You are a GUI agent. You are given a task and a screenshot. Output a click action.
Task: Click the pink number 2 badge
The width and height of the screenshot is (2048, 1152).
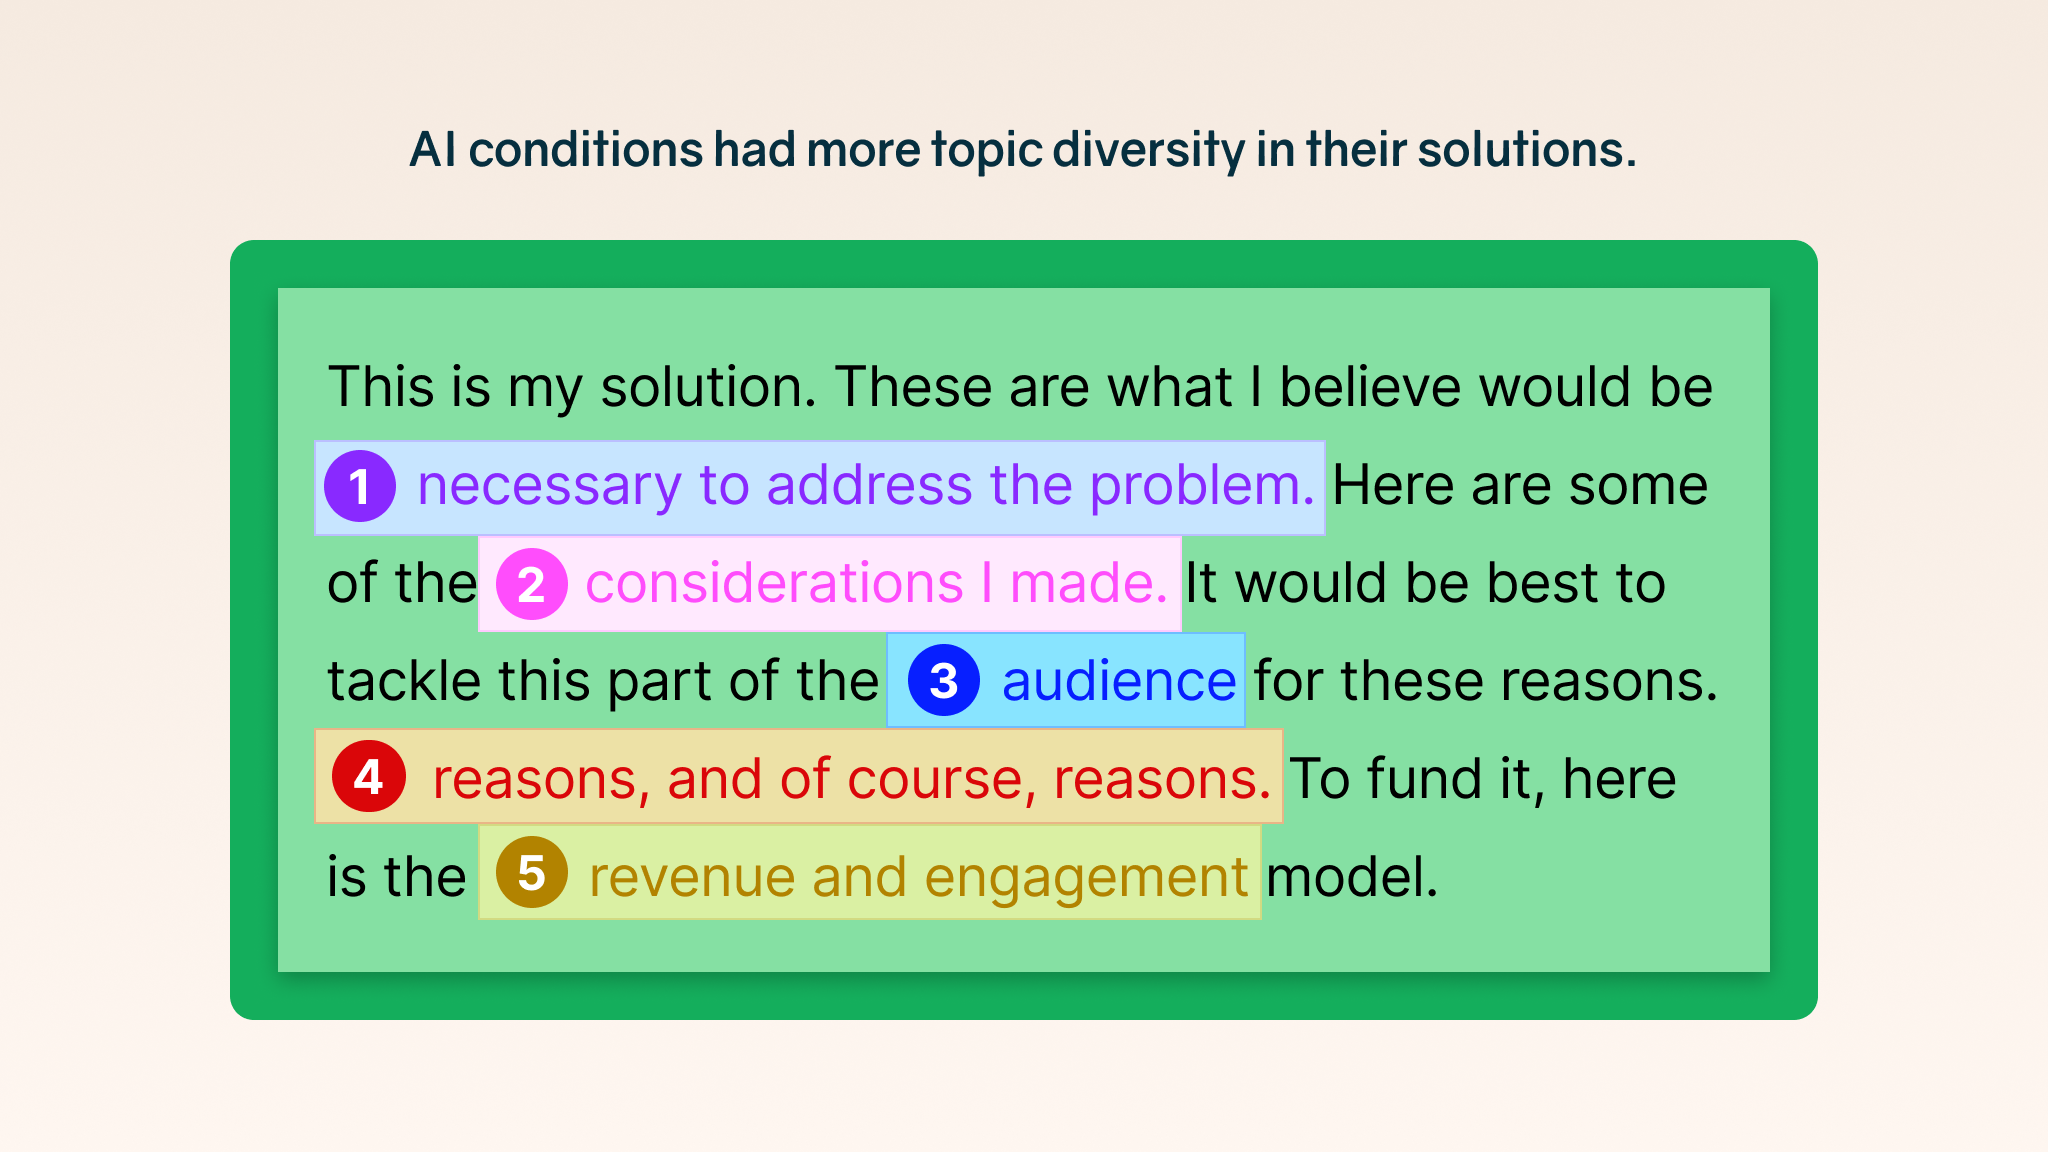coord(531,584)
